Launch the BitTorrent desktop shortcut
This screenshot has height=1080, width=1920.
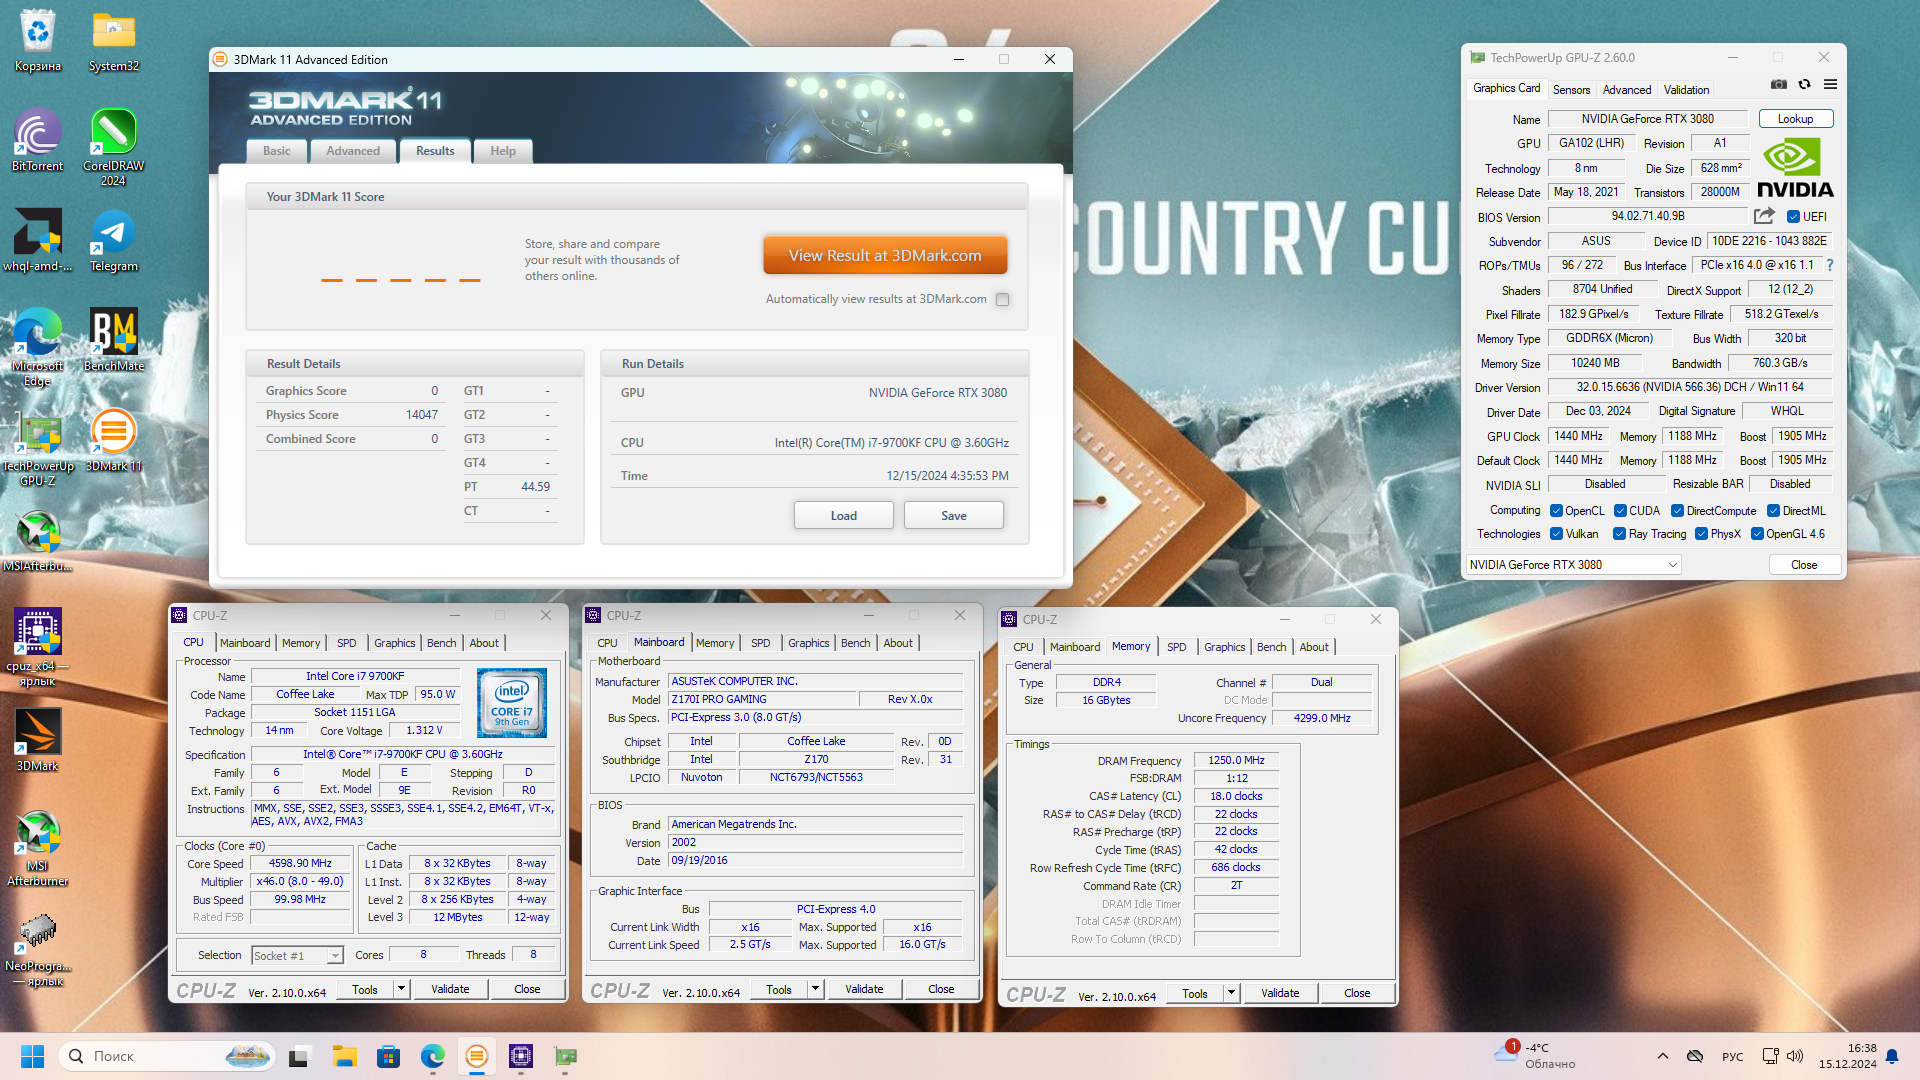point(38,140)
